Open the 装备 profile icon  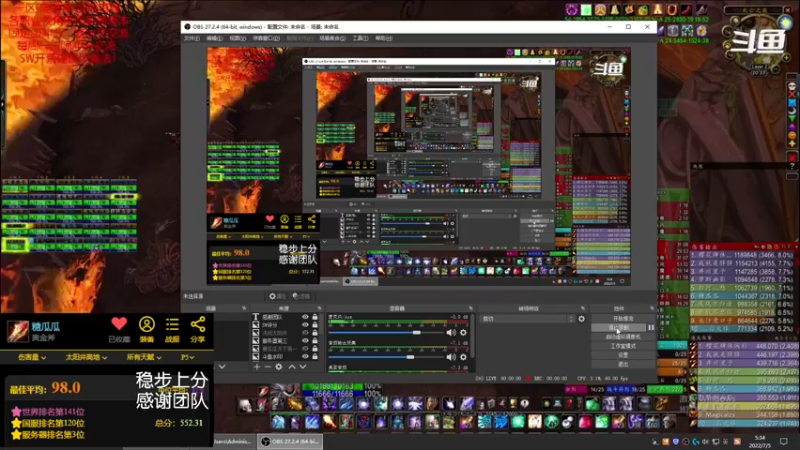click(146, 324)
